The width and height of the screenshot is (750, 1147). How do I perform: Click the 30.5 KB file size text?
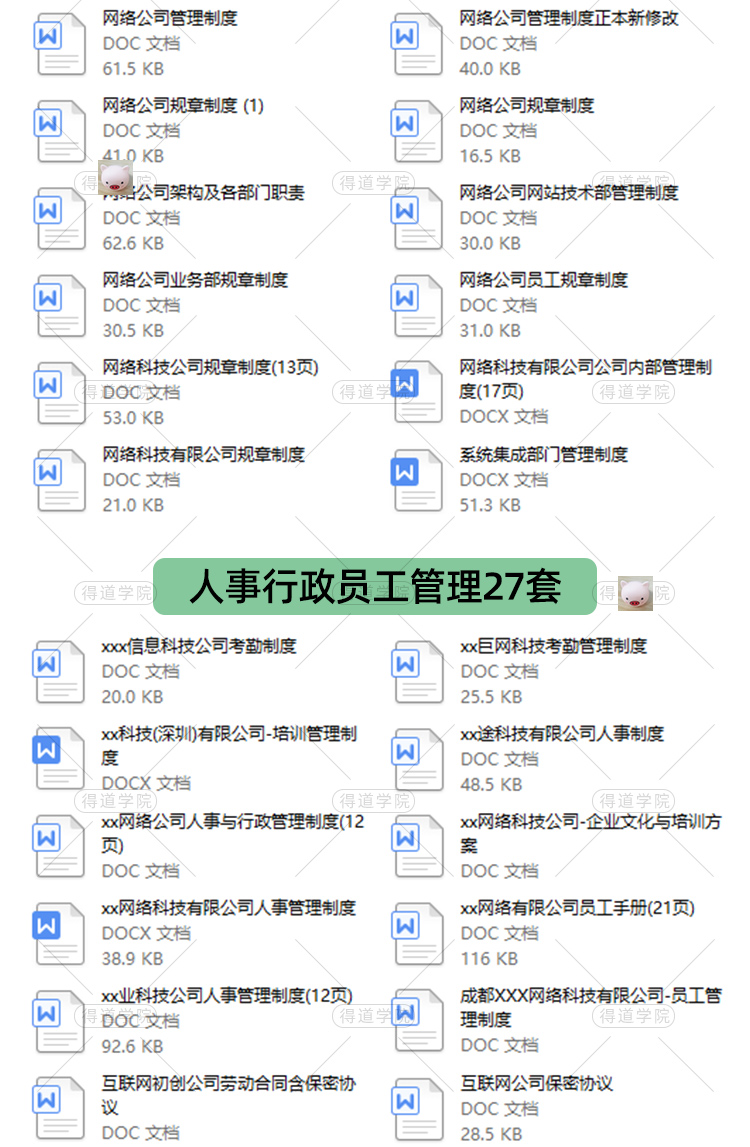(x=133, y=331)
